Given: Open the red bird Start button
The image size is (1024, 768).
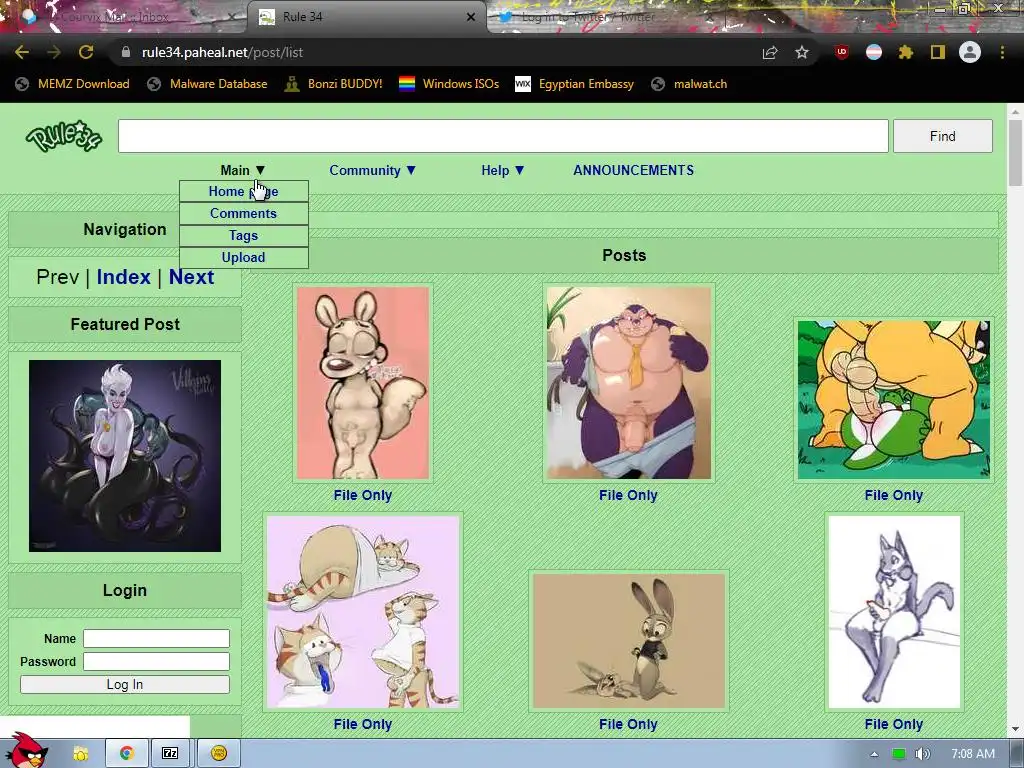Looking at the screenshot, I should pyautogui.click(x=25, y=751).
